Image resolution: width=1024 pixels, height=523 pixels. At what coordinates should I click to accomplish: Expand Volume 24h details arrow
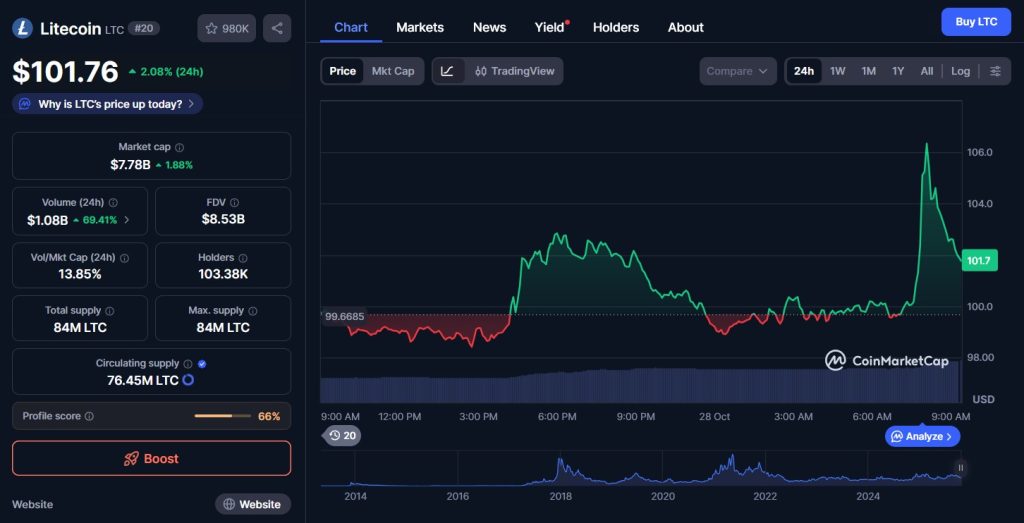127,220
